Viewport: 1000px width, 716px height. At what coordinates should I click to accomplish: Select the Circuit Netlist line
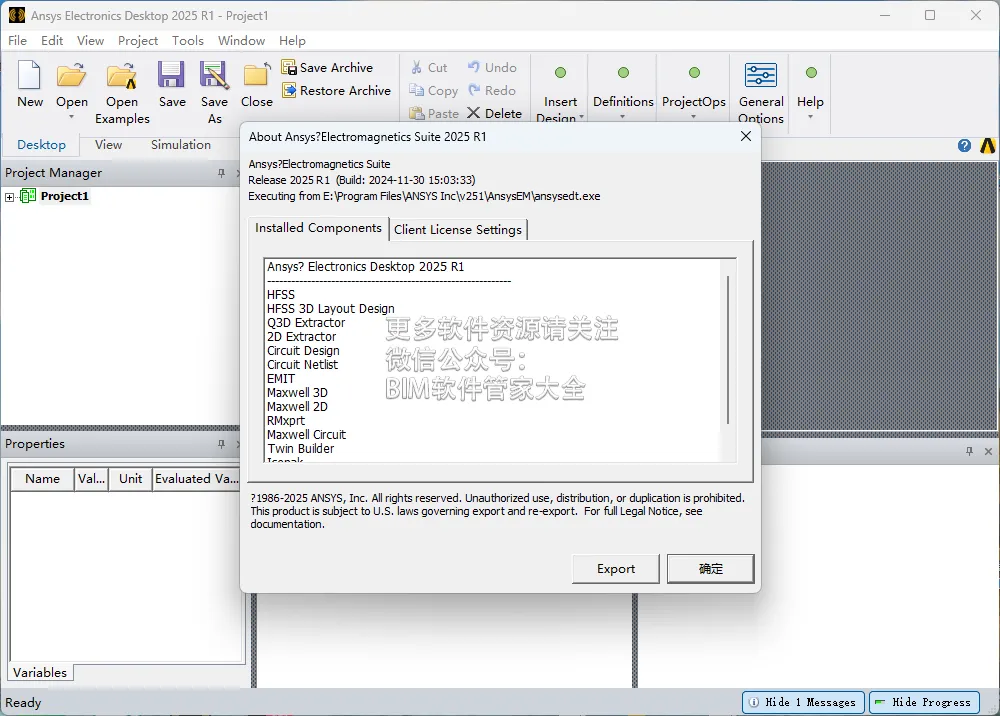point(302,365)
